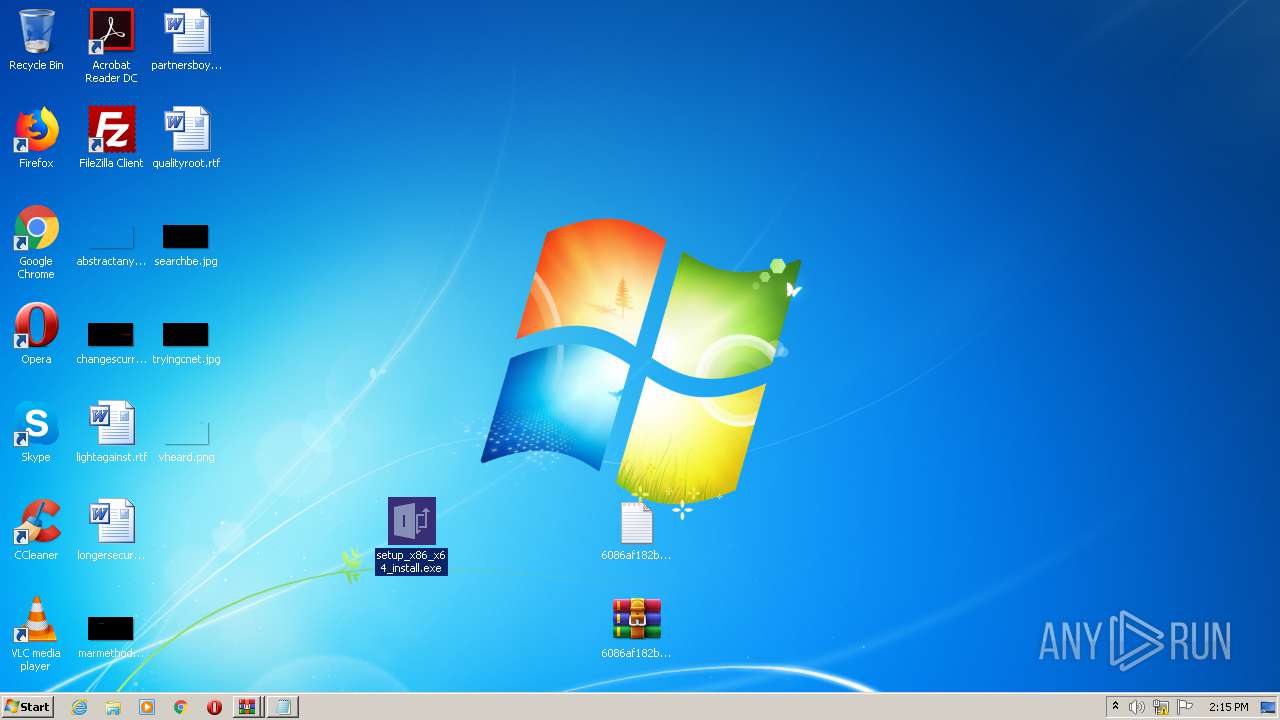Select the abstractany file icon
The width and height of the screenshot is (1280, 720).
[x=111, y=246]
